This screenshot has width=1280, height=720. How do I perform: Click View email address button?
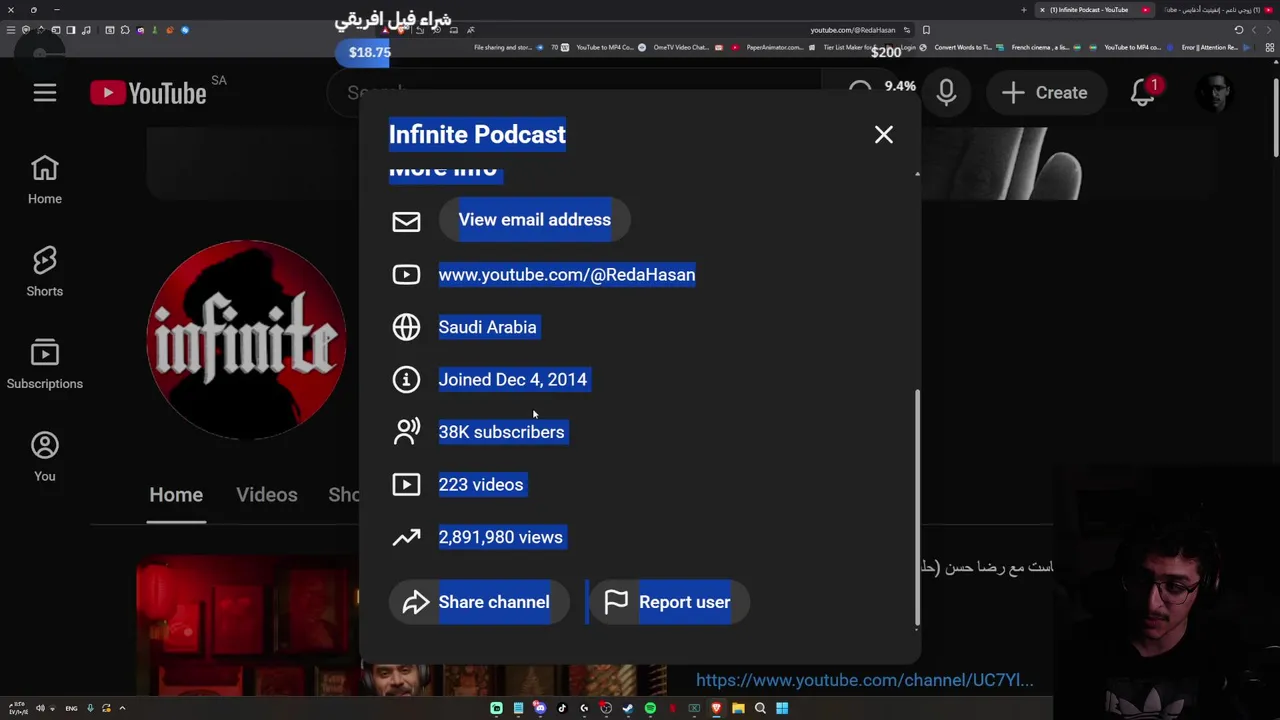(x=534, y=220)
